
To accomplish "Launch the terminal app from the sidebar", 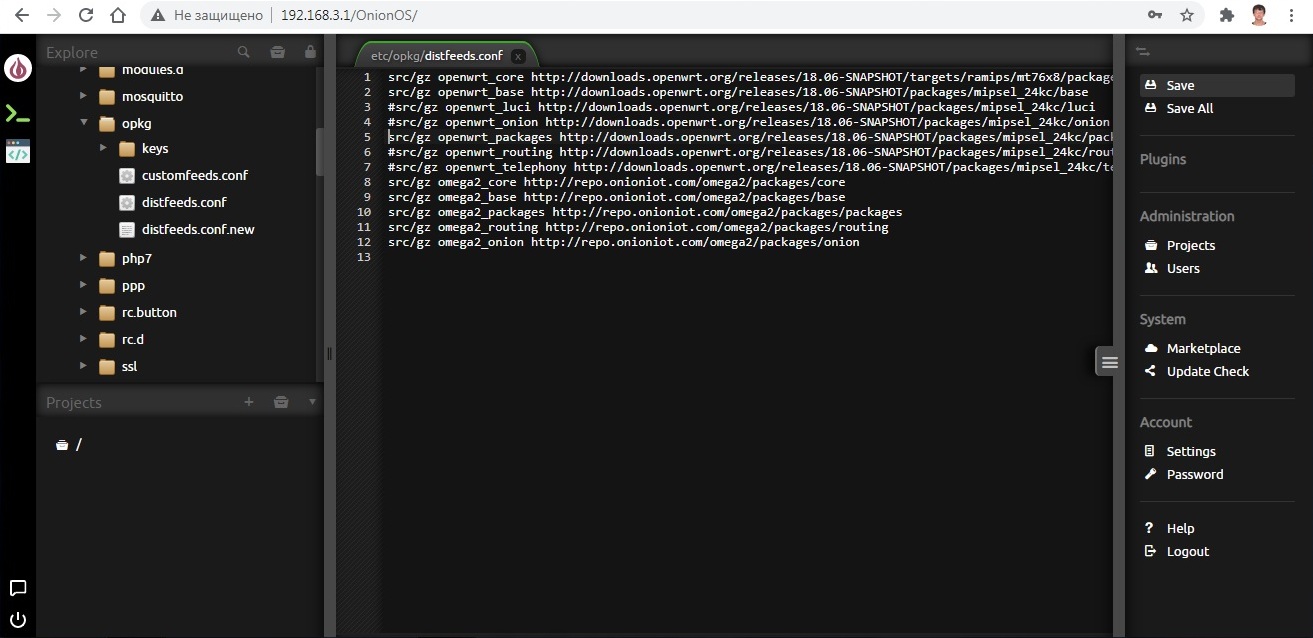I will (x=17, y=114).
